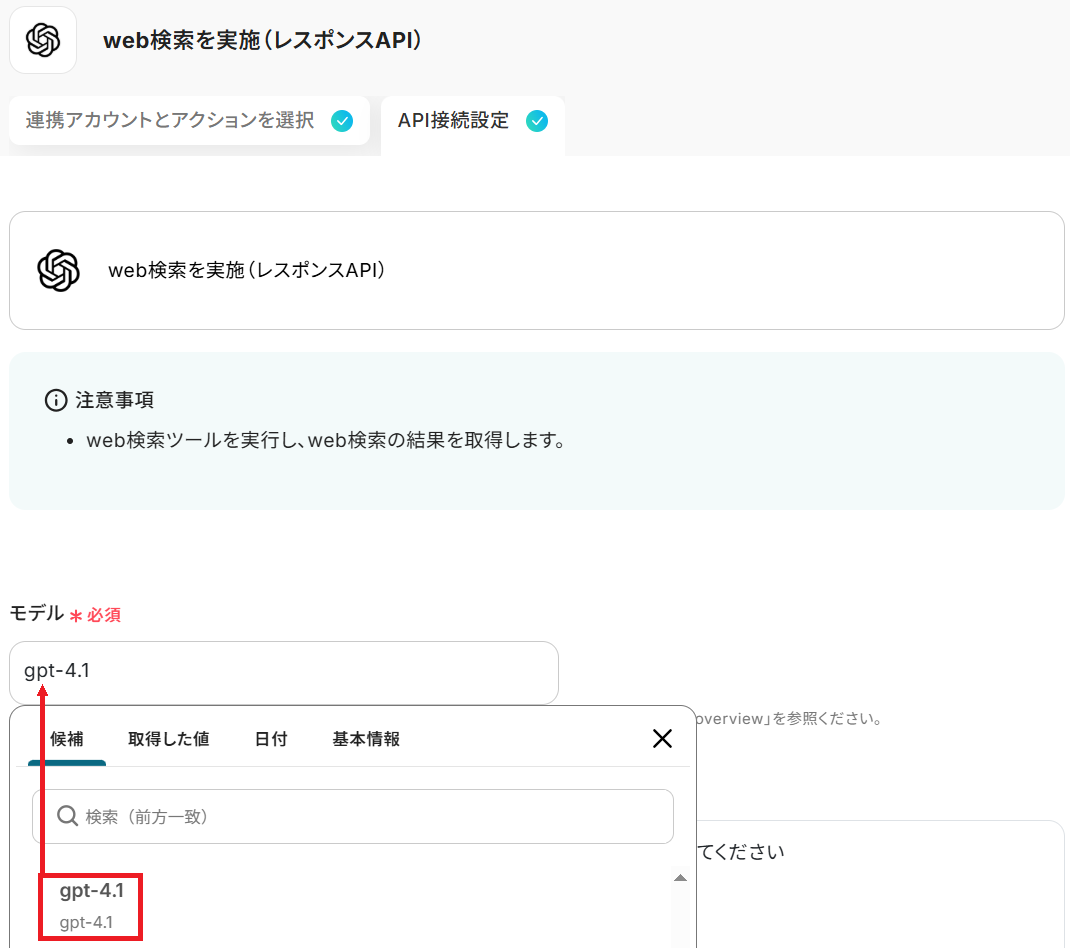Viewport: 1070px width, 948px height.
Task: Click the text field containing てください
Action: coord(880,884)
